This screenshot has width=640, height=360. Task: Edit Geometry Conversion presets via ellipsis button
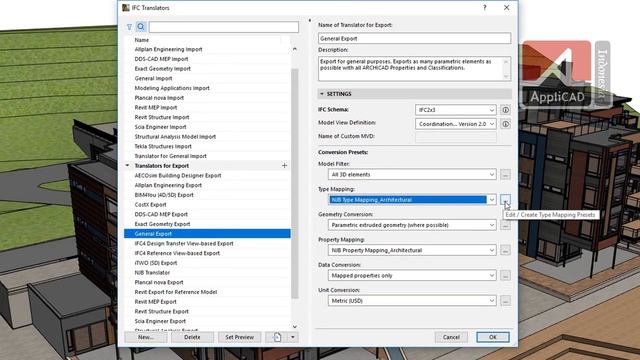(x=505, y=225)
